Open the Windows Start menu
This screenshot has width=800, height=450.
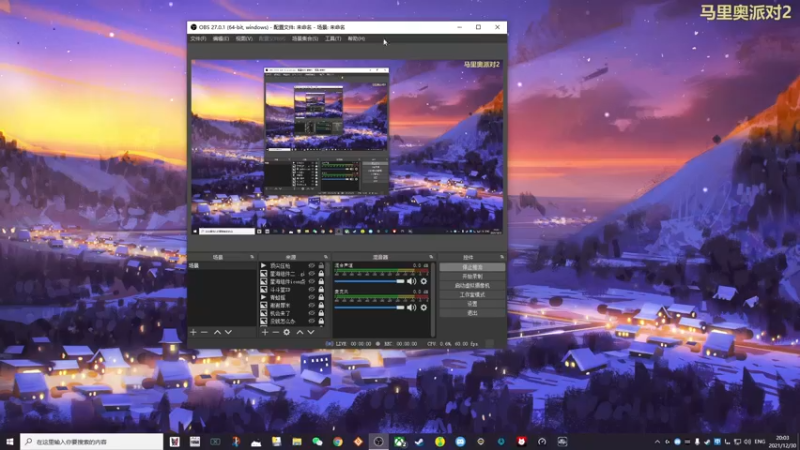10,442
